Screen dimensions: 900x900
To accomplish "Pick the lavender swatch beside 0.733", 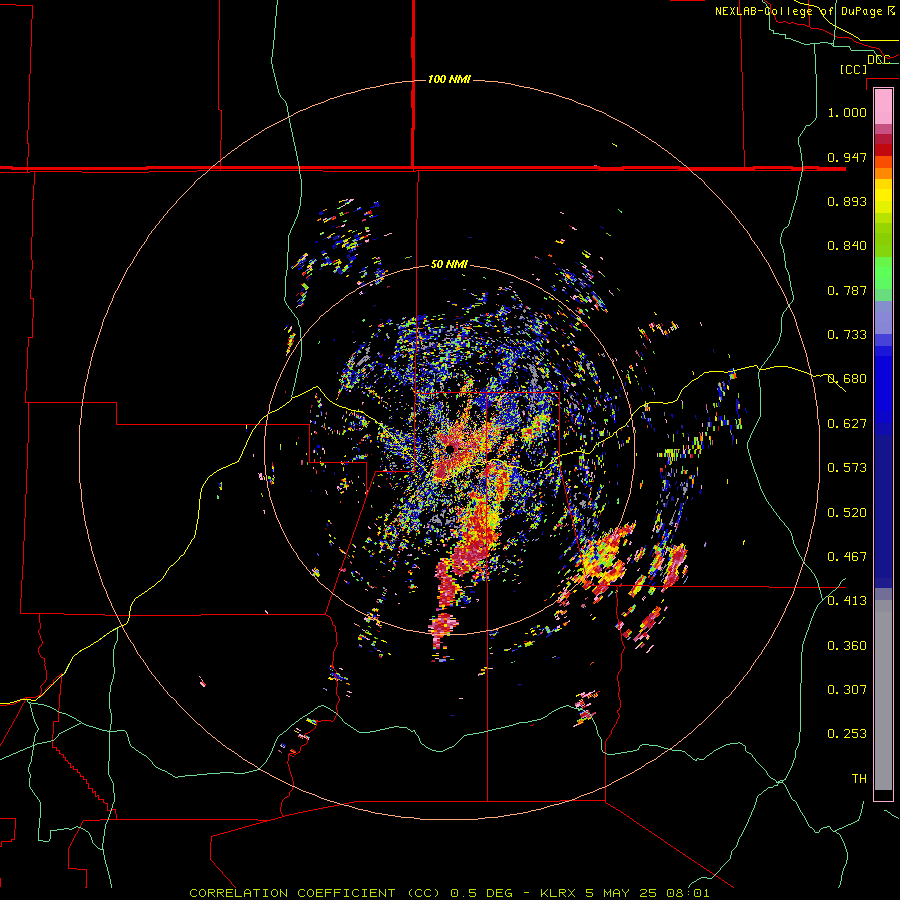I will [x=883, y=318].
